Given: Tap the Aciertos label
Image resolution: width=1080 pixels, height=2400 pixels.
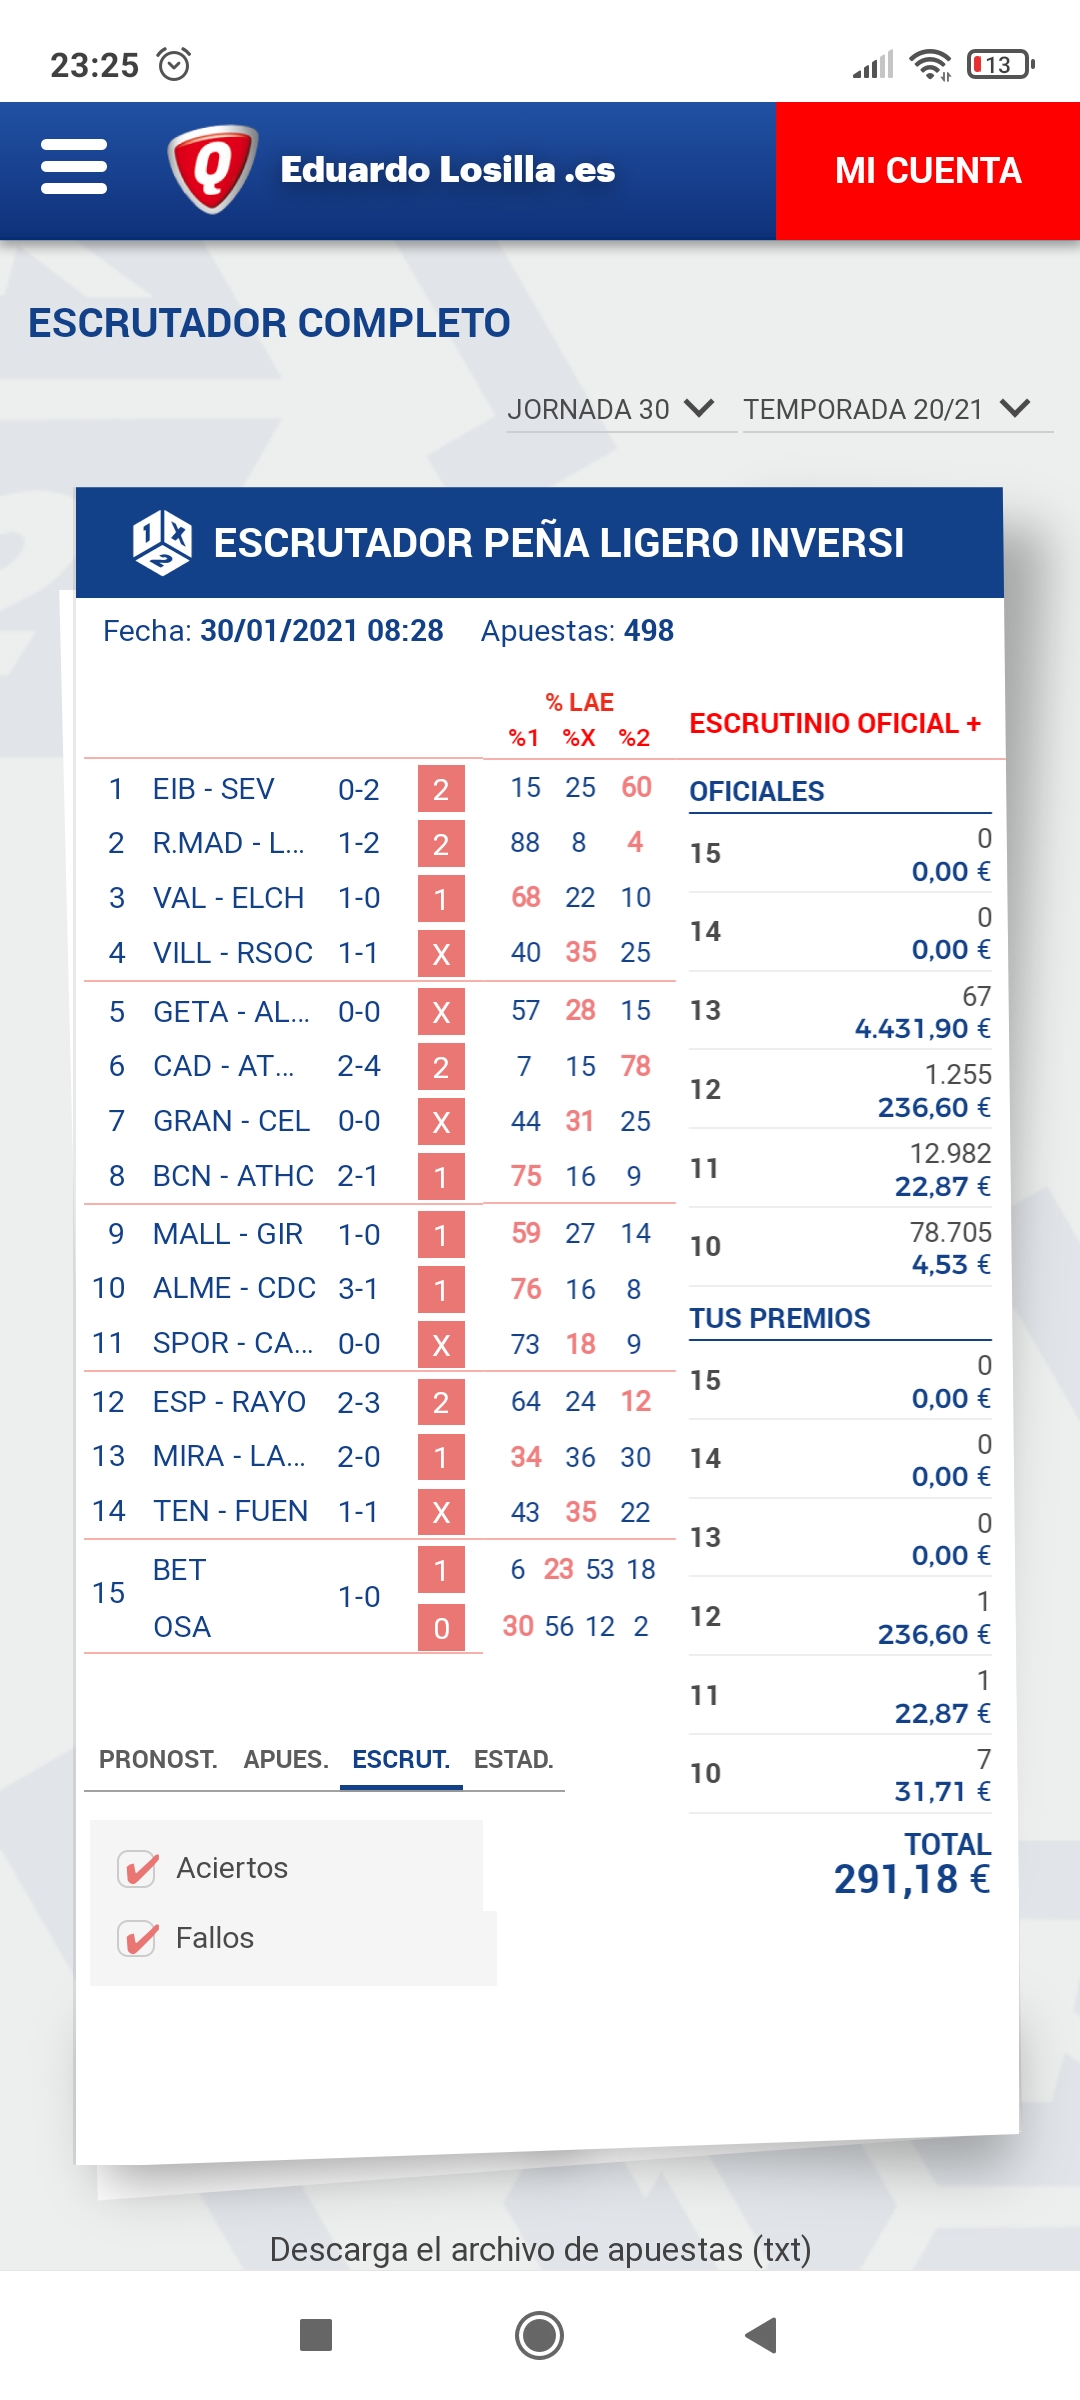Looking at the screenshot, I should pos(232,1868).
